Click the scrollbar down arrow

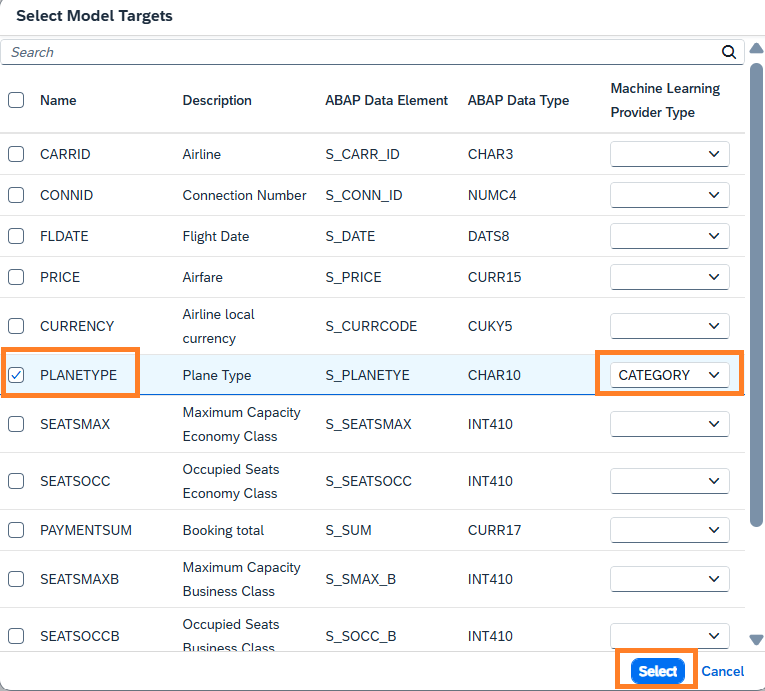tap(756, 640)
